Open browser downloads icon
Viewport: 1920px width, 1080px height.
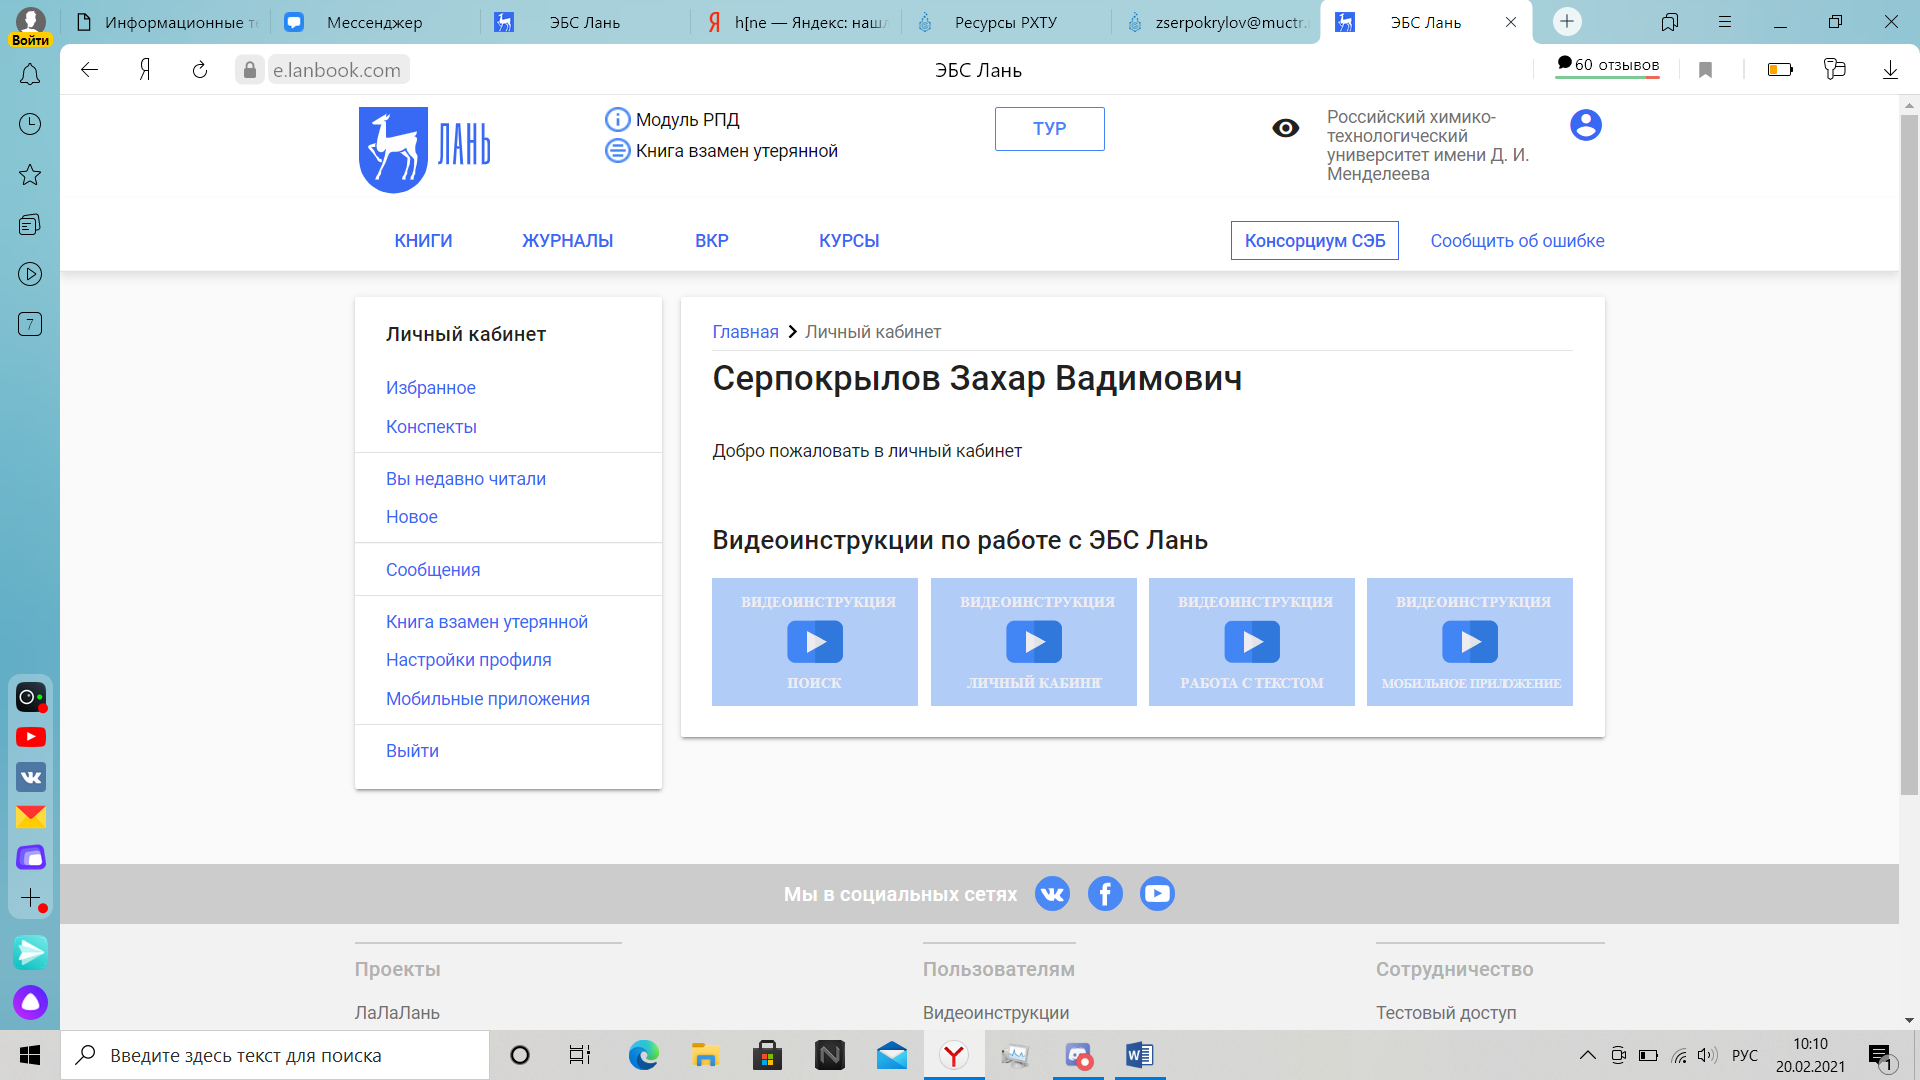1890,70
